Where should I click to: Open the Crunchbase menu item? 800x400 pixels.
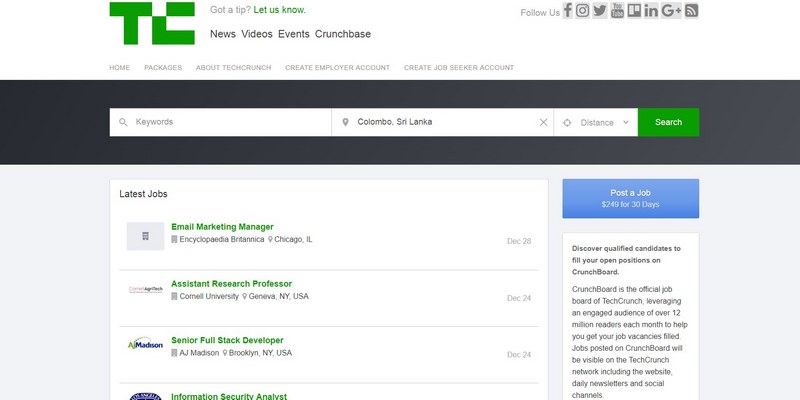click(x=343, y=34)
